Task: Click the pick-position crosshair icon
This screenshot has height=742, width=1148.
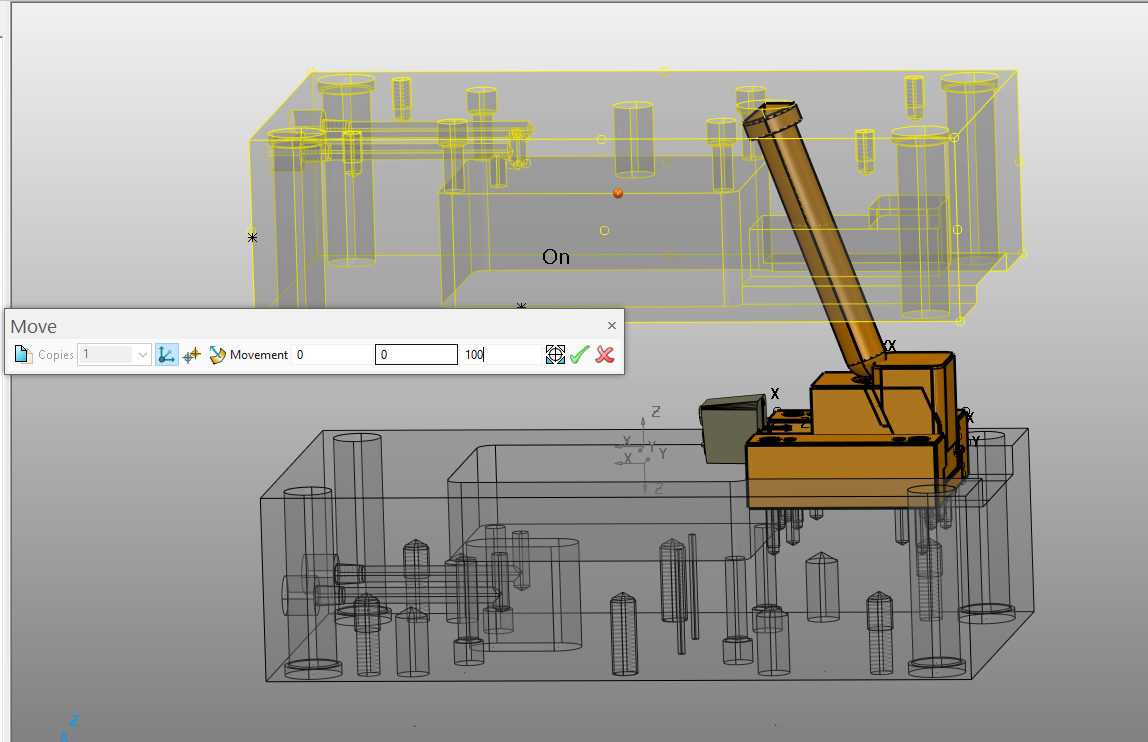Action: pos(556,354)
